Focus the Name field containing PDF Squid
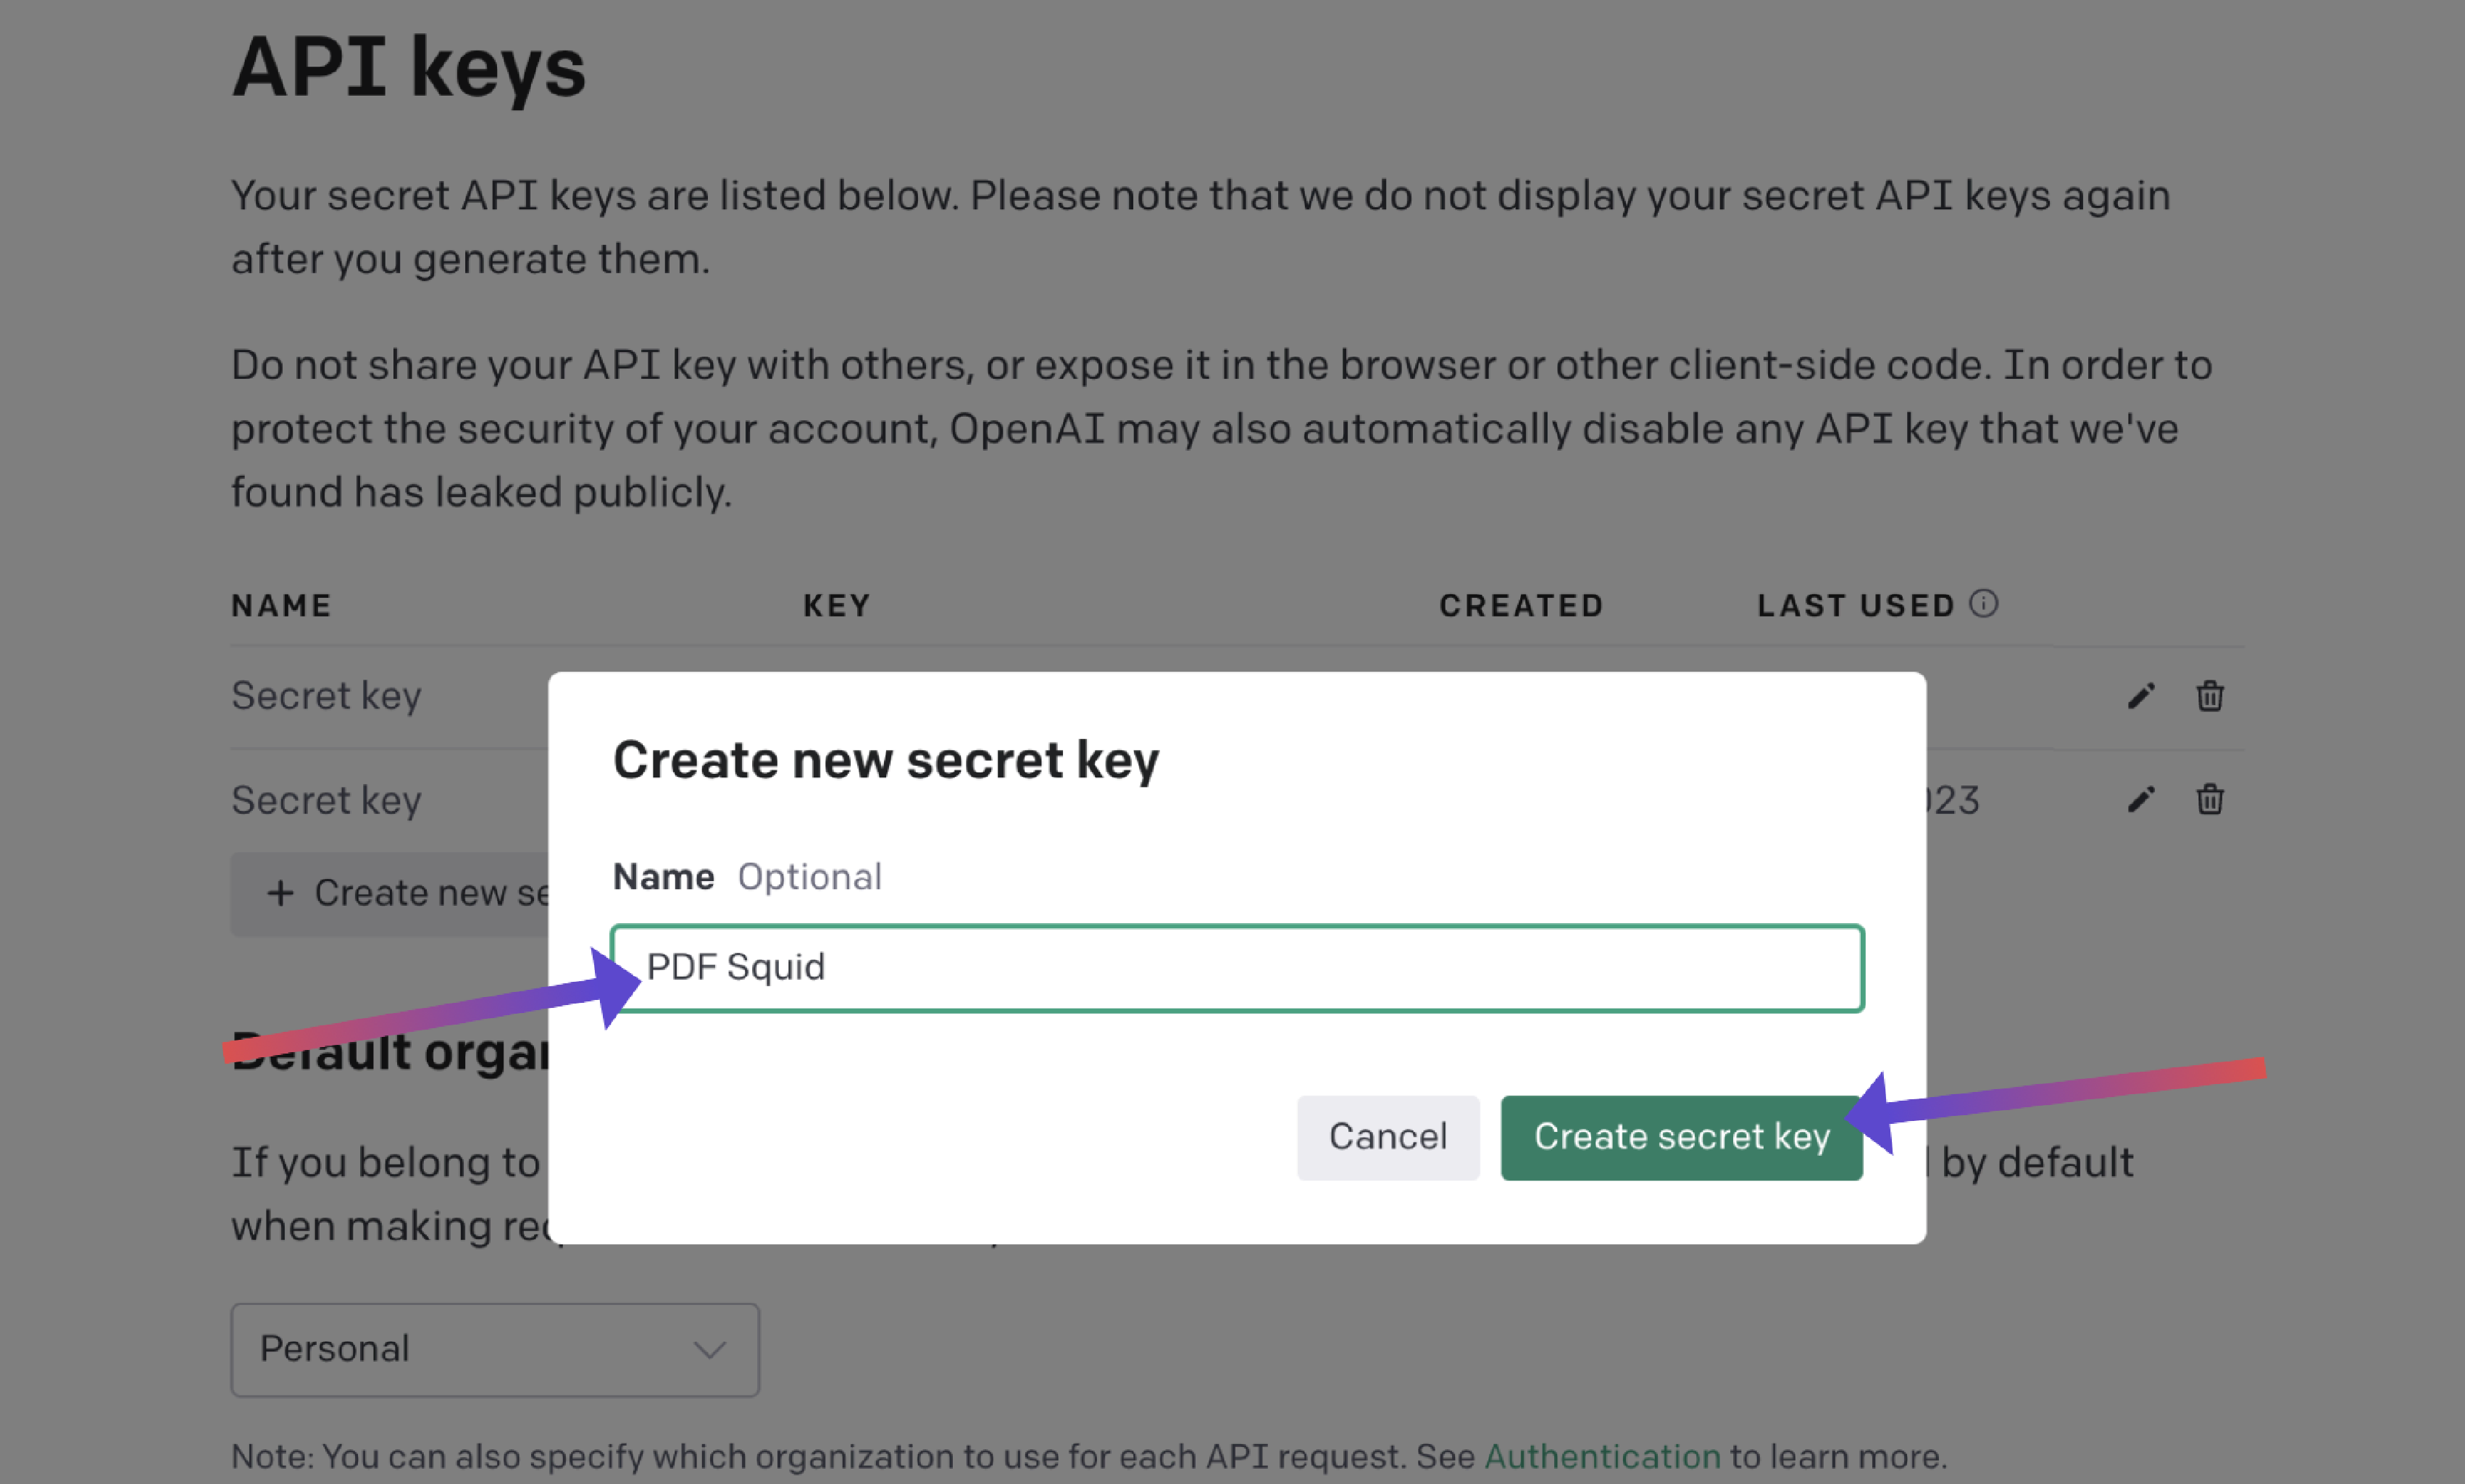The height and width of the screenshot is (1484, 2465). (1236, 968)
